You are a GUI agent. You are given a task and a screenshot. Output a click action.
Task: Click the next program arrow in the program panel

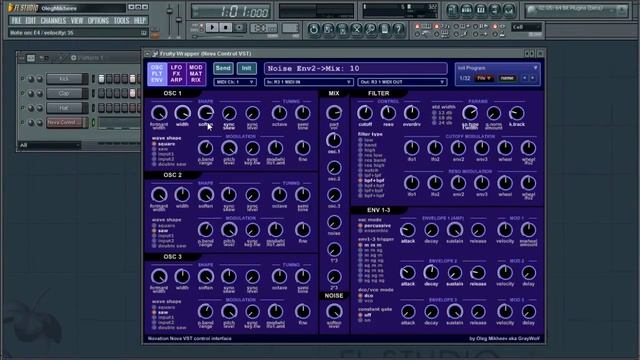tap(533, 78)
